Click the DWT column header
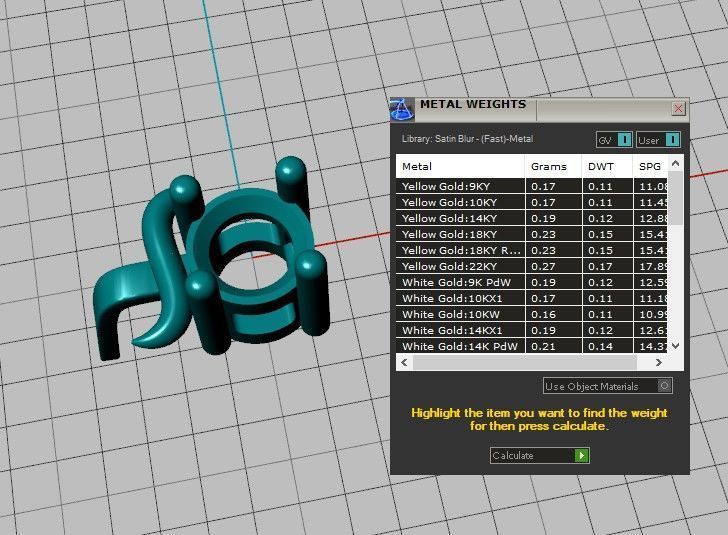 (x=607, y=166)
